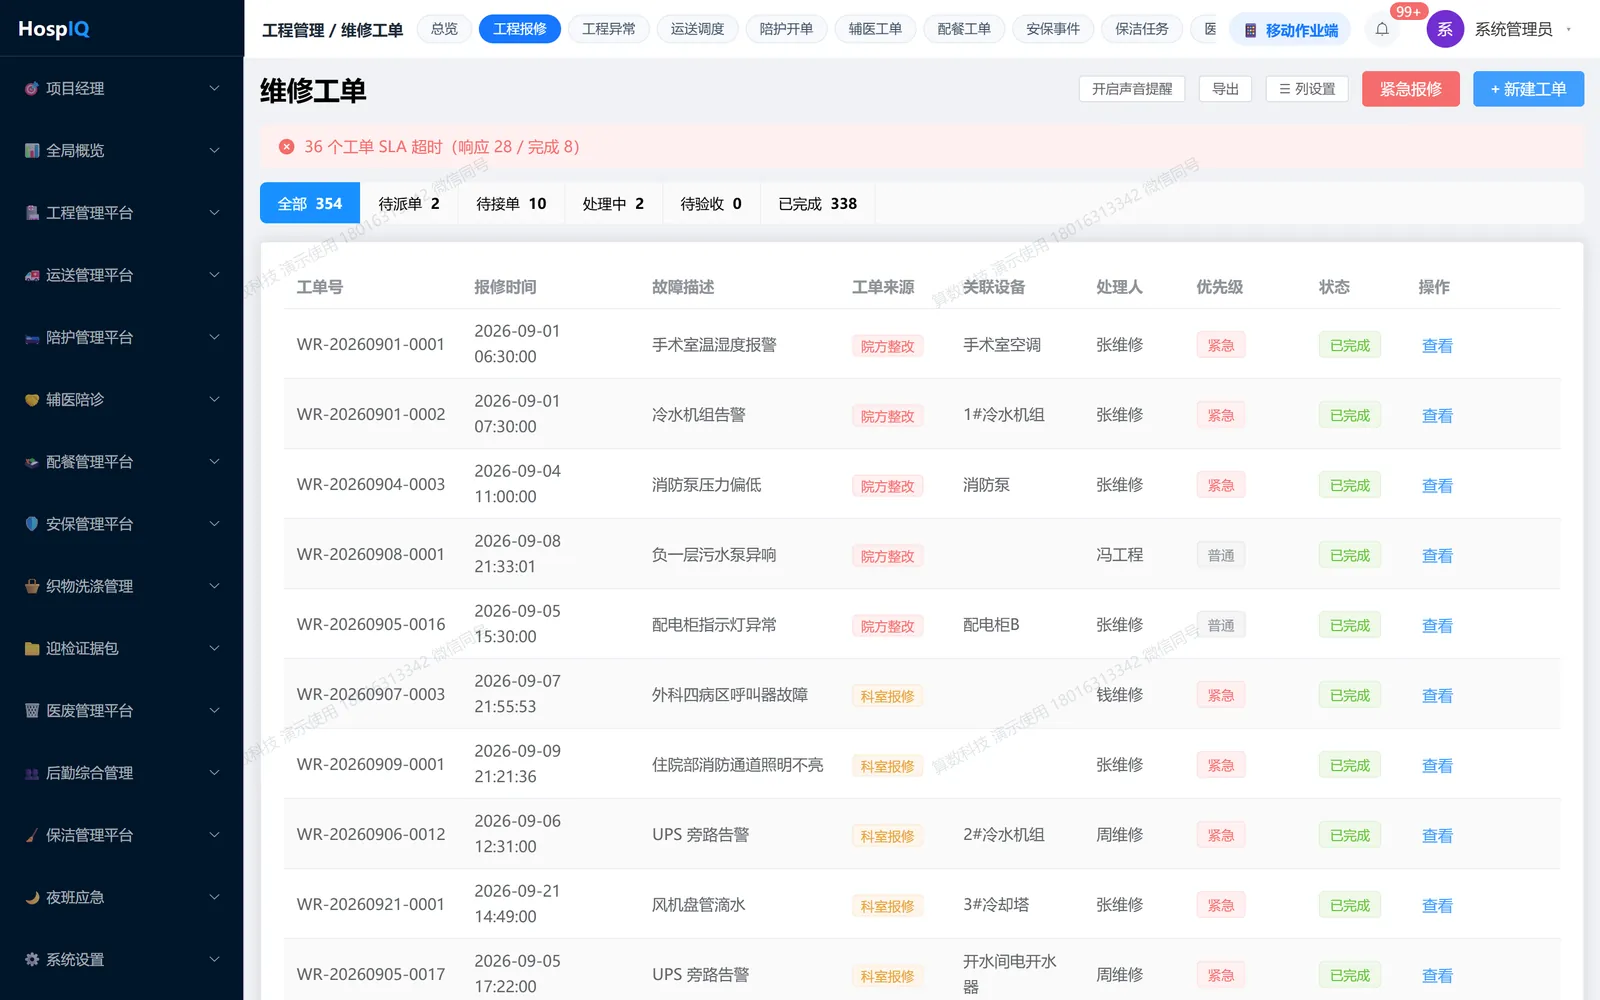Open 移动作业端 button

(x=1290, y=30)
